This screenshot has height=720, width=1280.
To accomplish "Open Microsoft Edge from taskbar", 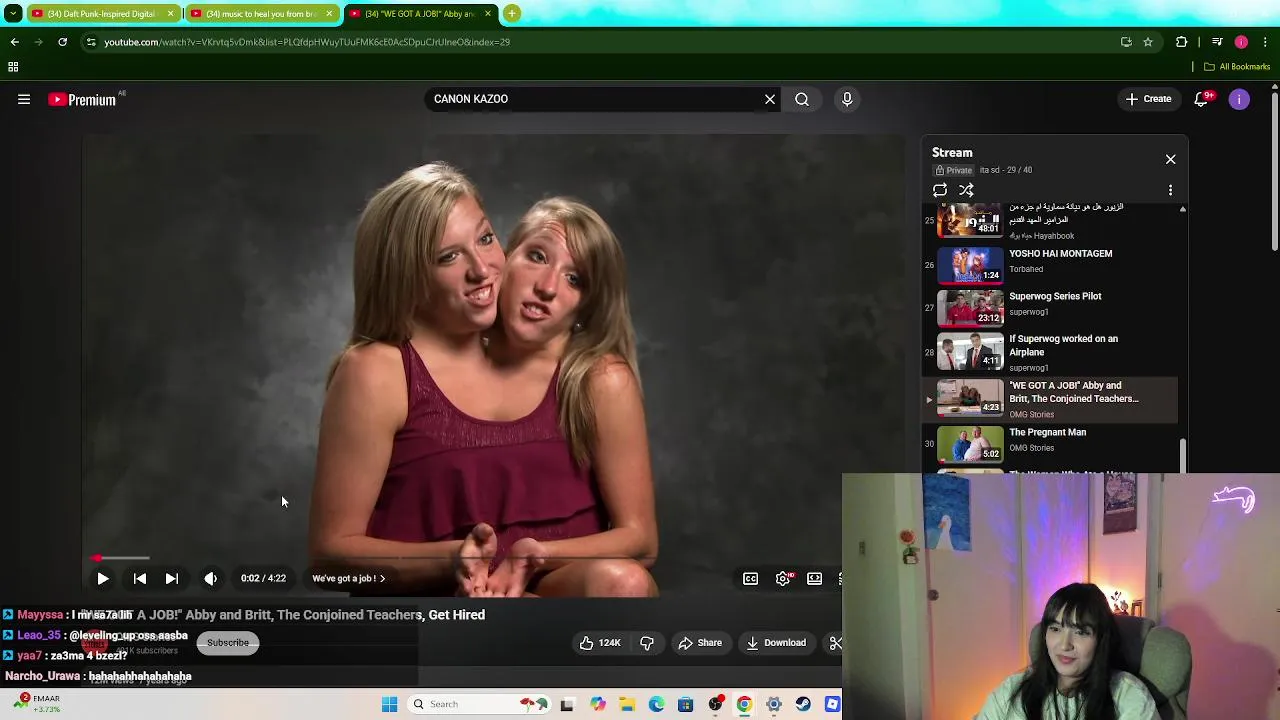I will [x=656, y=704].
